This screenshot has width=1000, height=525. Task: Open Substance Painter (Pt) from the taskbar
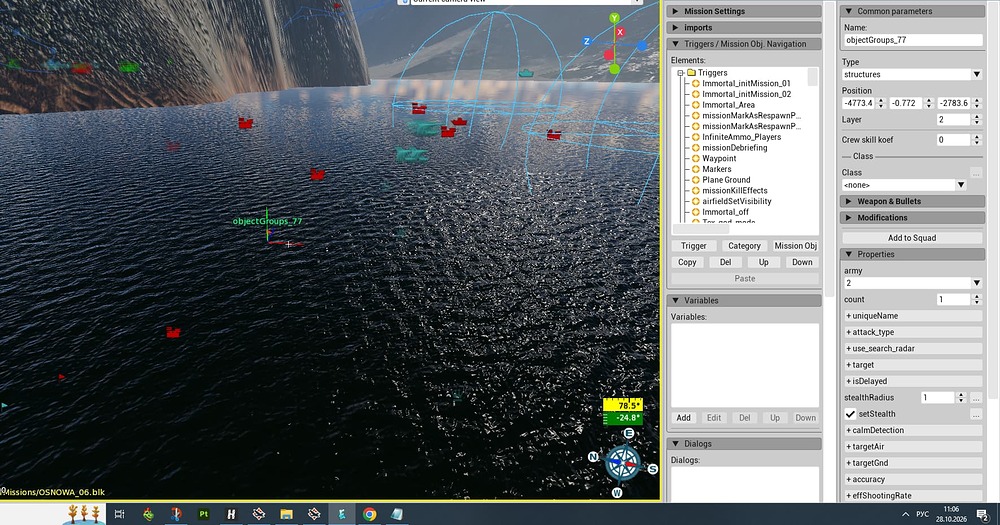pyautogui.click(x=203, y=514)
